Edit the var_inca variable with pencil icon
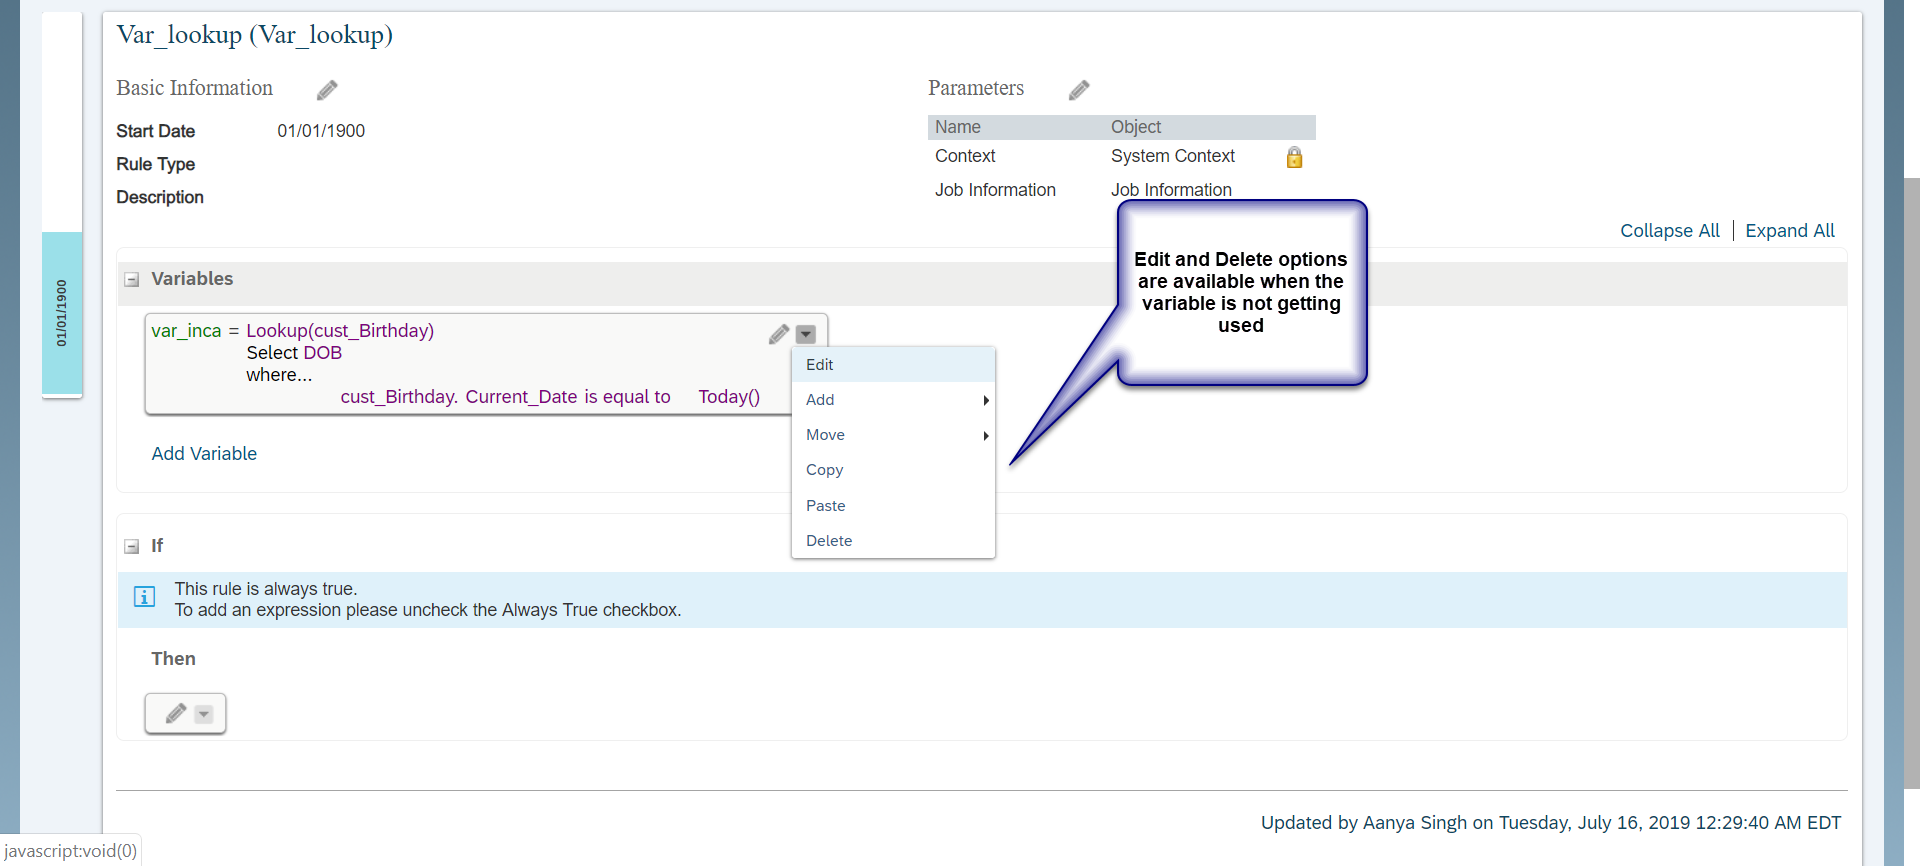 point(779,334)
